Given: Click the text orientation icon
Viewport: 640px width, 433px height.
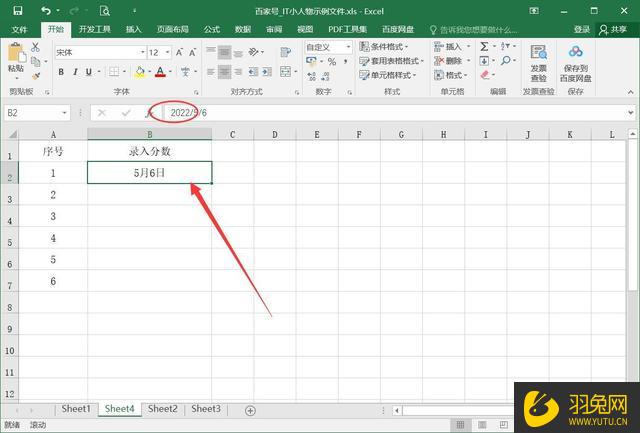Looking at the screenshot, I should (x=254, y=52).
